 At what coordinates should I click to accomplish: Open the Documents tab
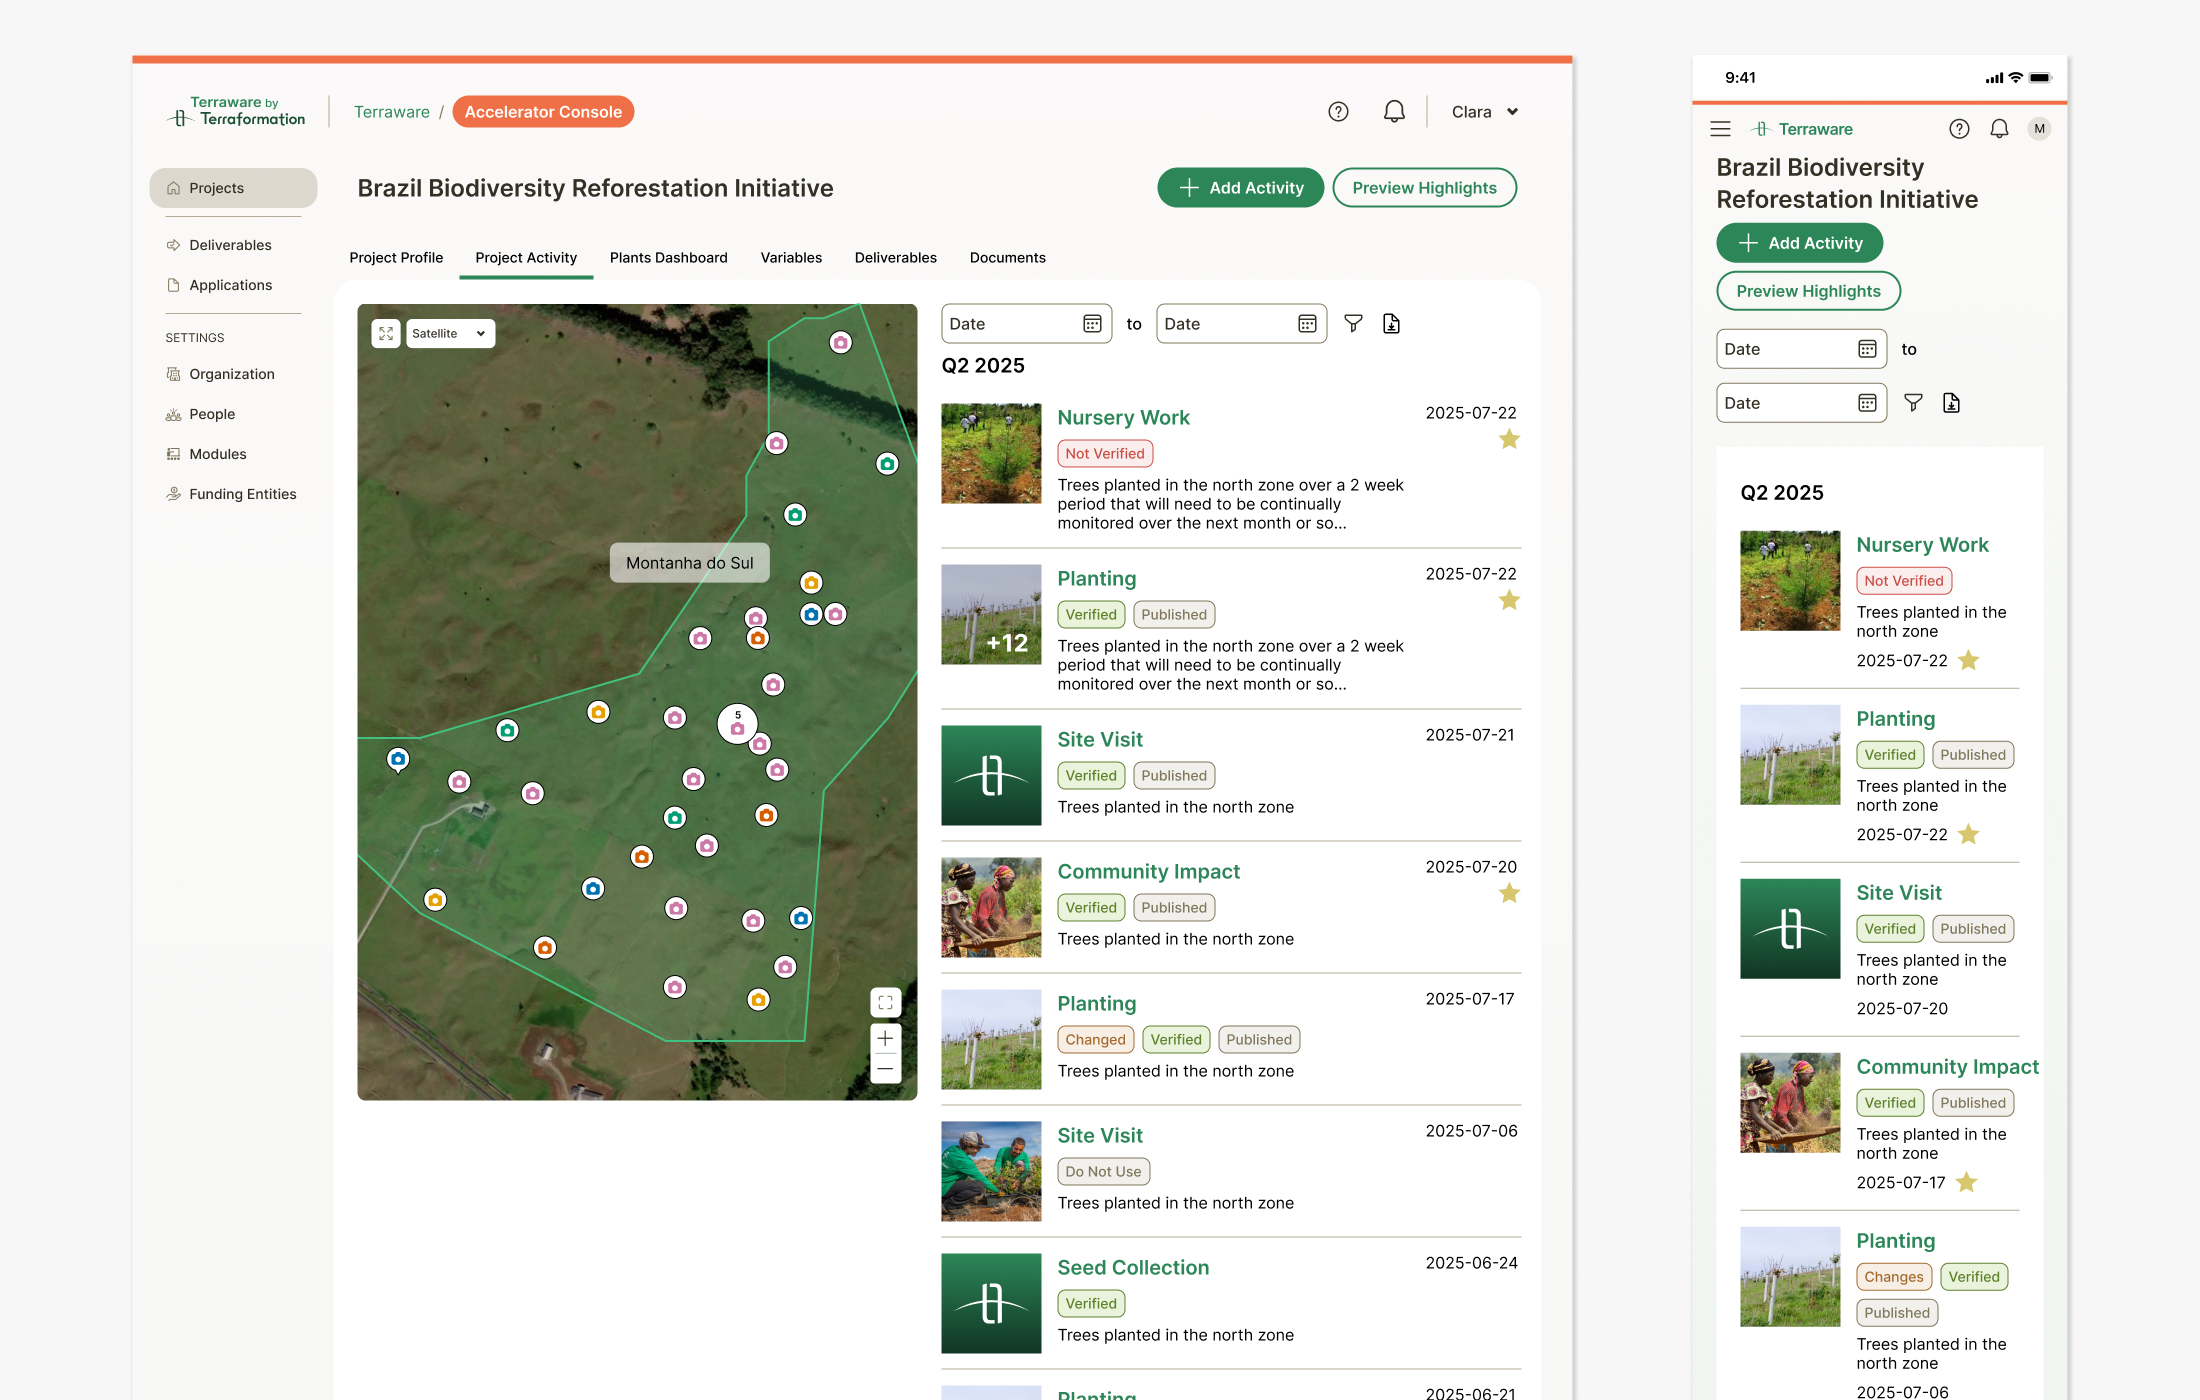click(1008, 258)
